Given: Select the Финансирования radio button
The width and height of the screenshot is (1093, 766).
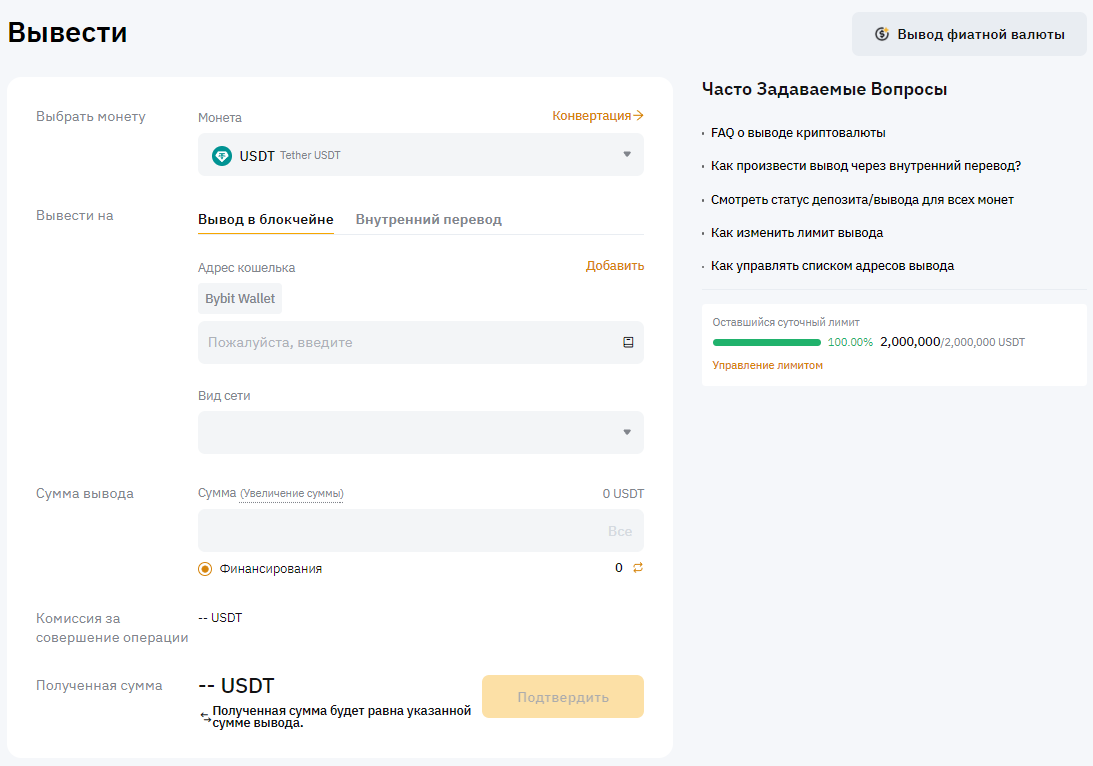Looking at the screenshot, I should [x=205, y=569].
